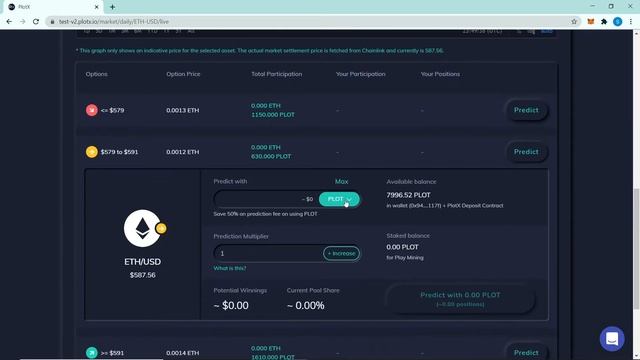
Task: Click the browser back arrow
Action: (x=9, y=22)
